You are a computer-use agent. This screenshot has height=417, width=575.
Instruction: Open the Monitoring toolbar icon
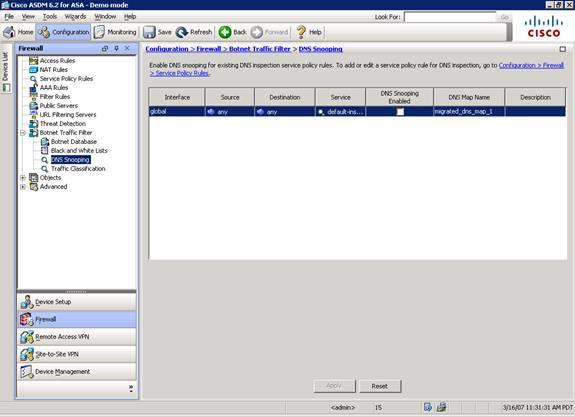click(x=99, y=32)
